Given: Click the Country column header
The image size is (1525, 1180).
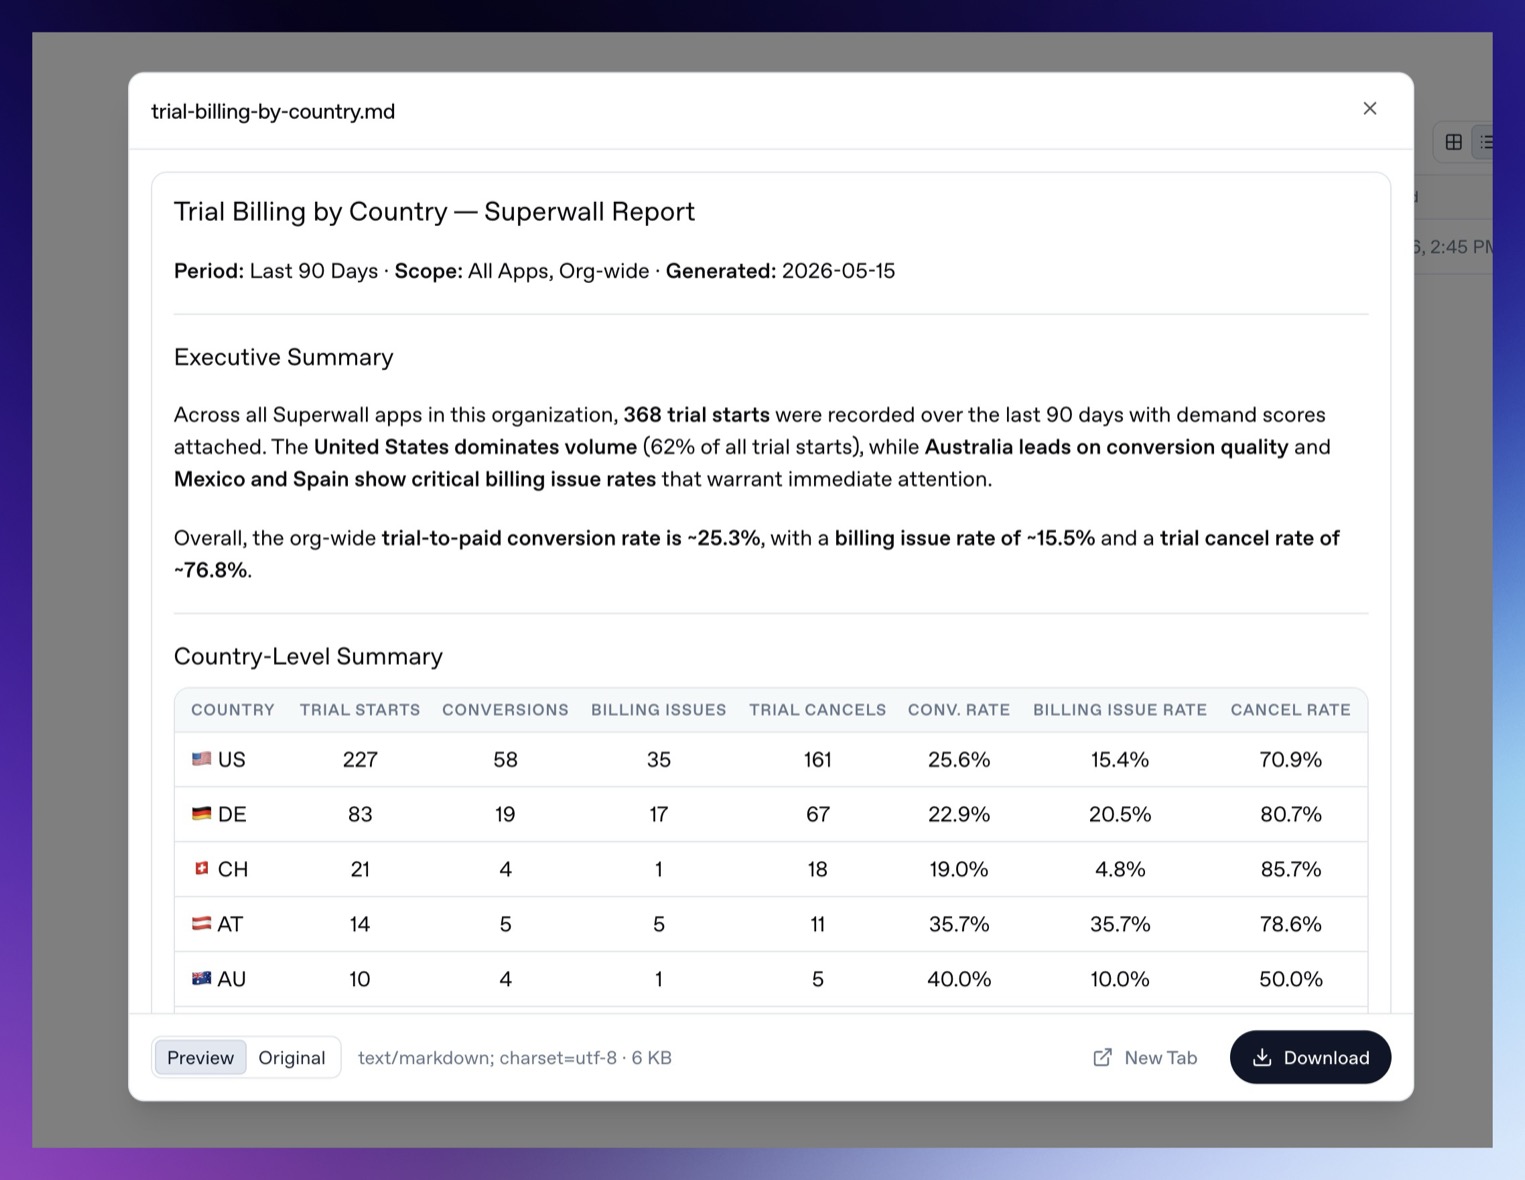Looking at the screenshot, I should pos(233,710).
